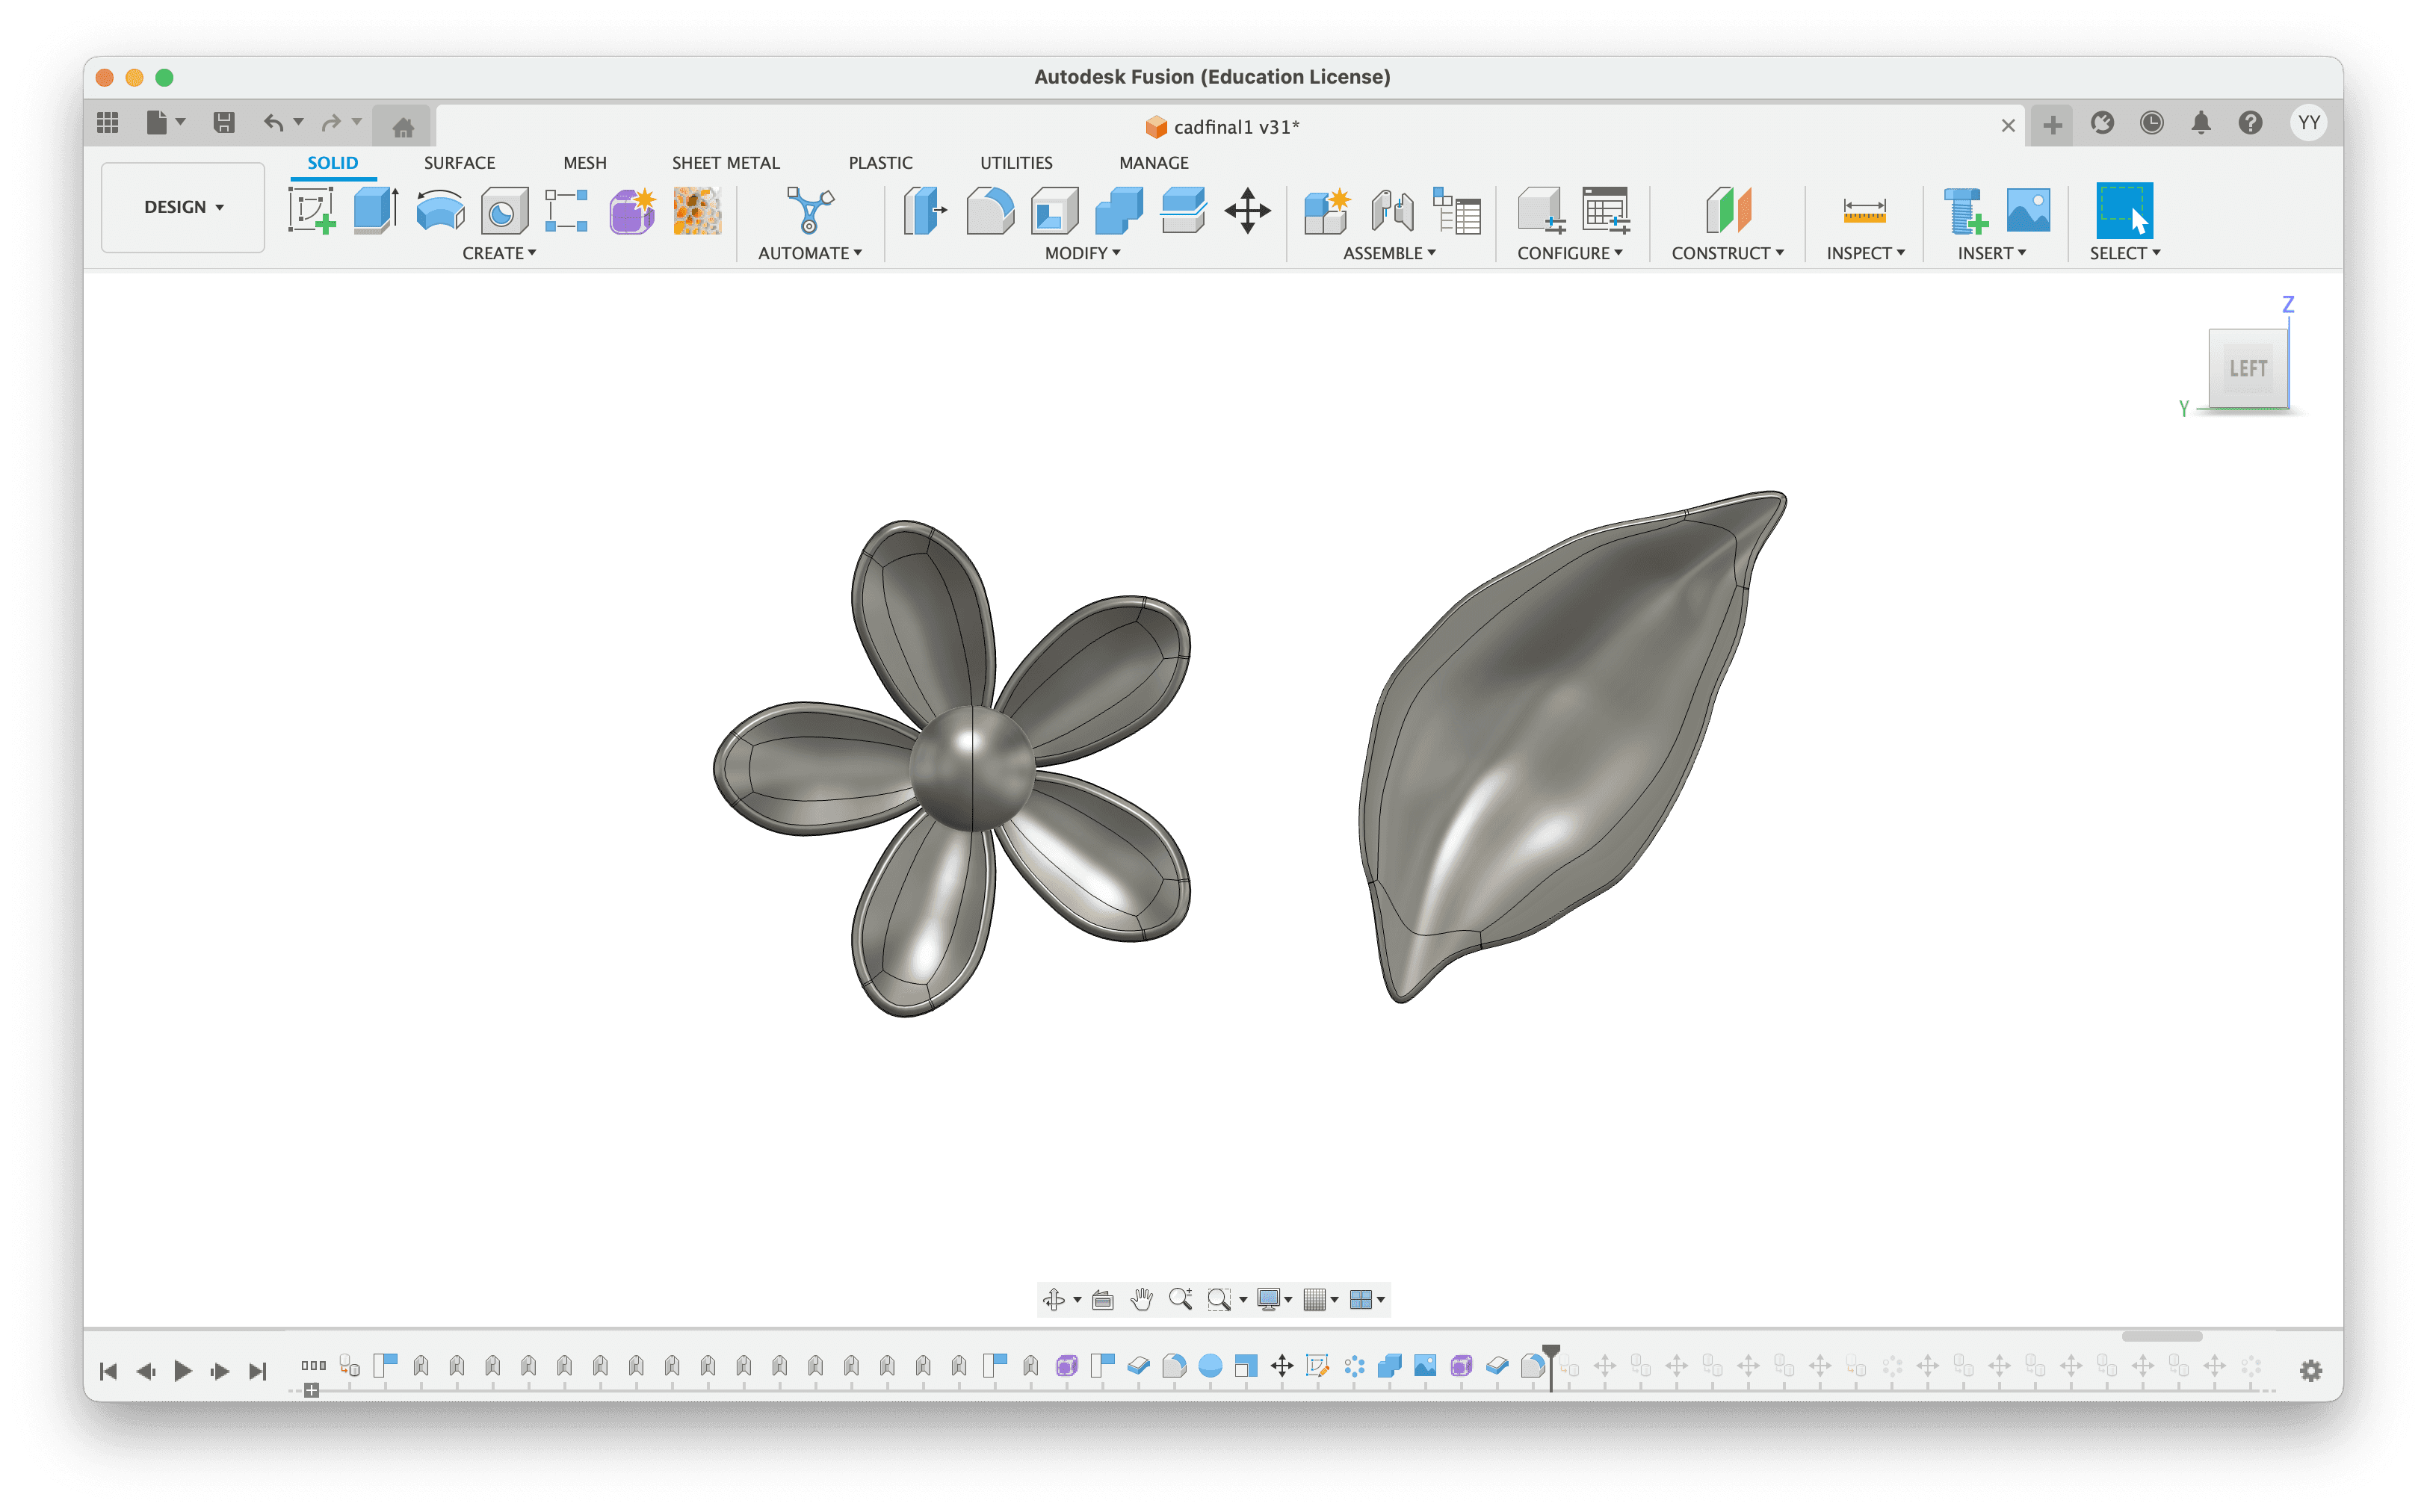Select the Extrude tool
This screenshot has height=1512, width=2427.
click(375, 210)
